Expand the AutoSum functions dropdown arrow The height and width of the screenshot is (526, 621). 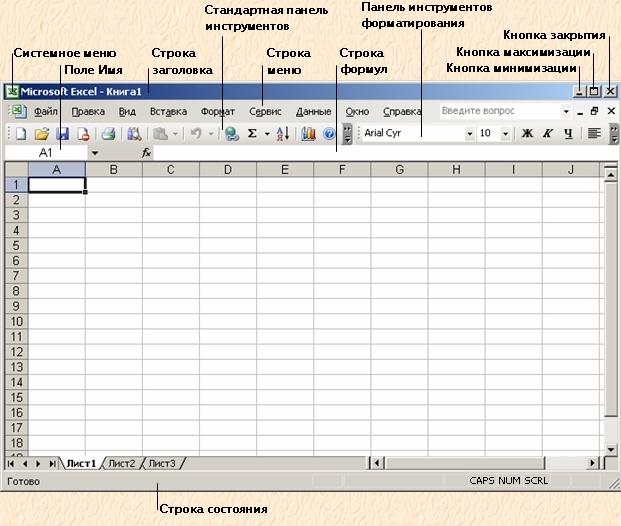pyautogui.click(x=267, y=134)
